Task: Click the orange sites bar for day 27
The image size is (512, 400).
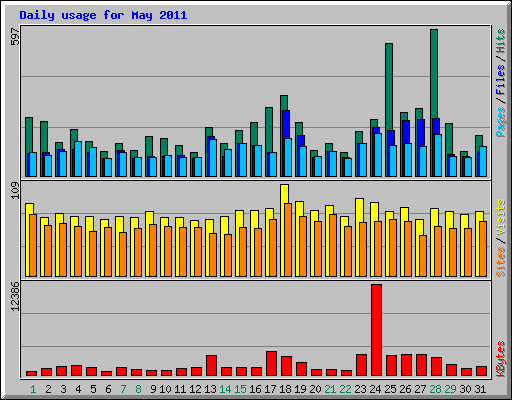Action: (x=423, y=256)
